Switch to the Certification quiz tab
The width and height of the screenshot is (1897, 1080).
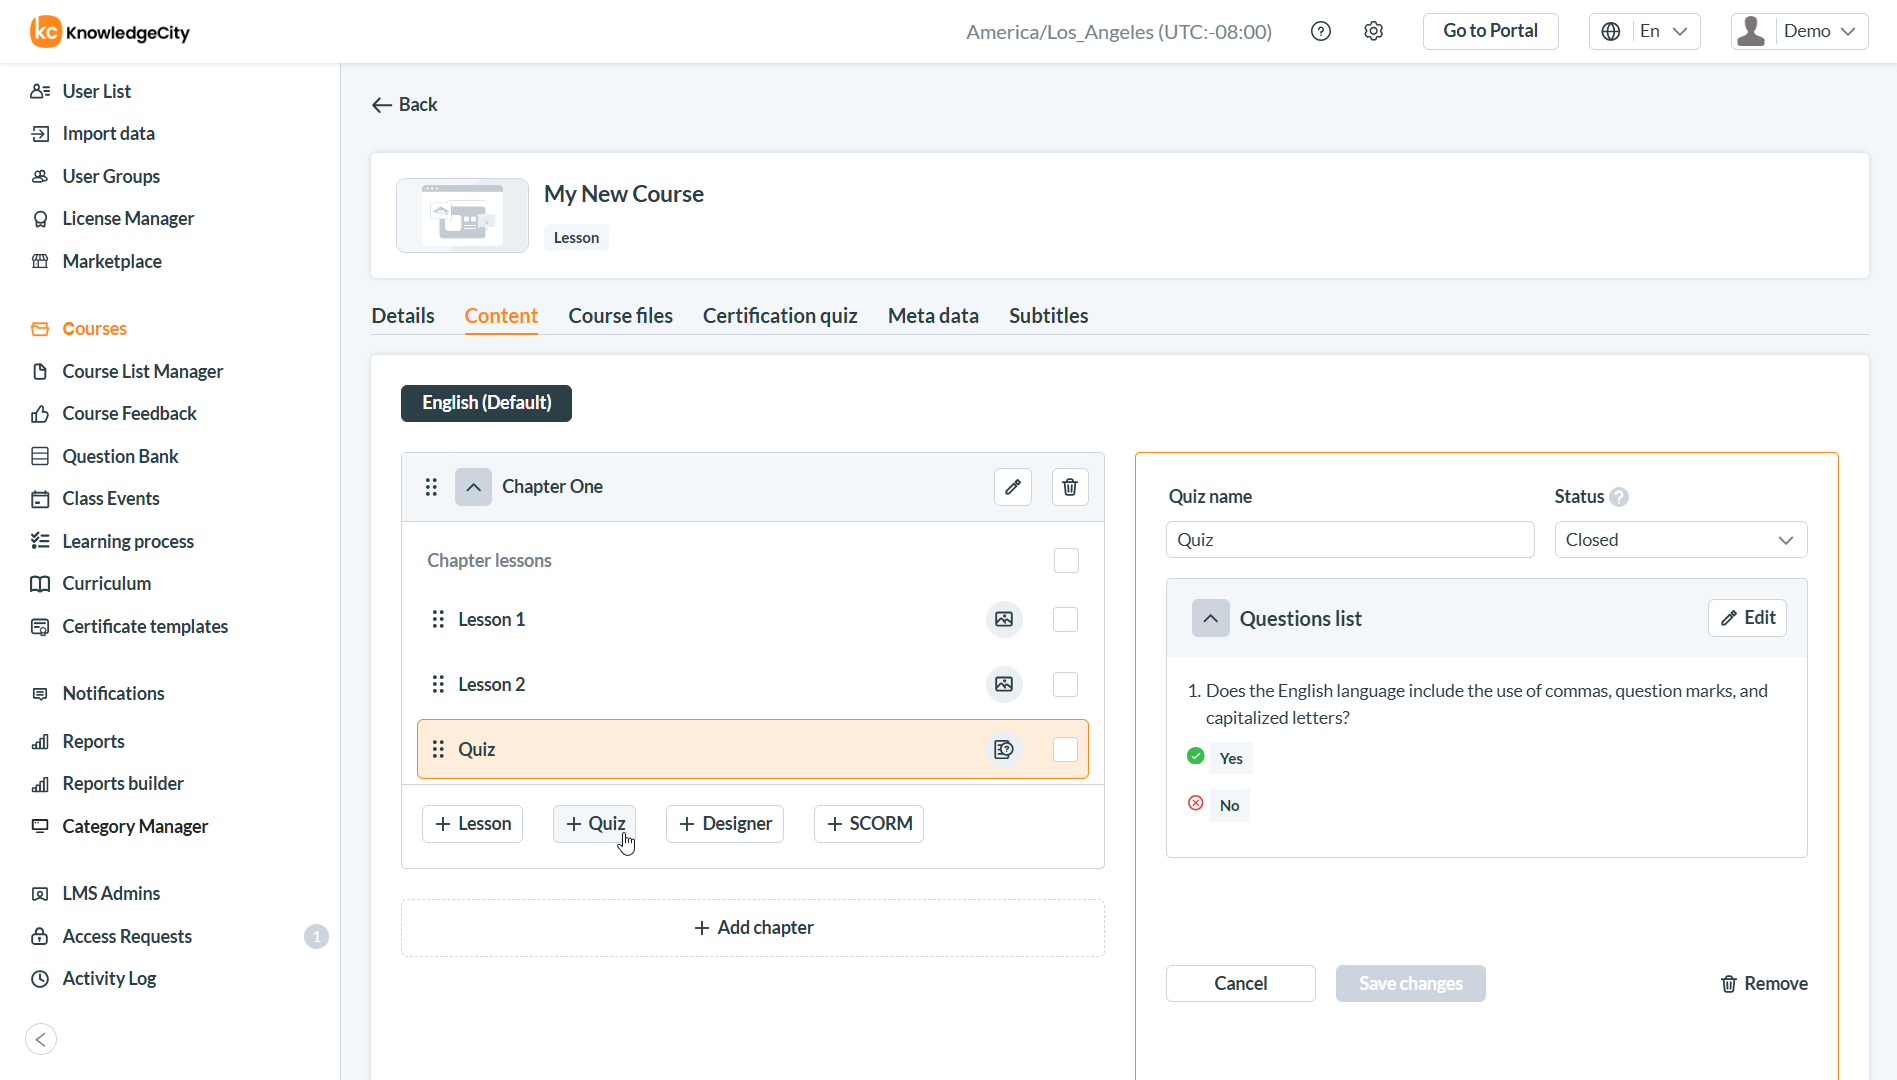pos(780,316)
